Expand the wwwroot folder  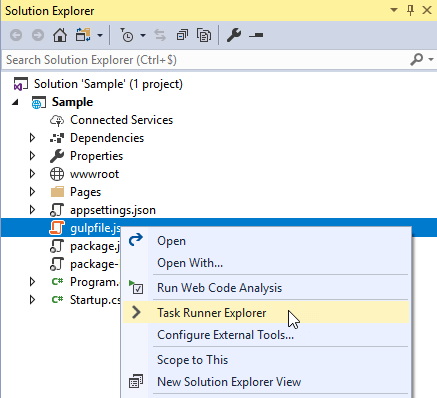click(32, 174)
